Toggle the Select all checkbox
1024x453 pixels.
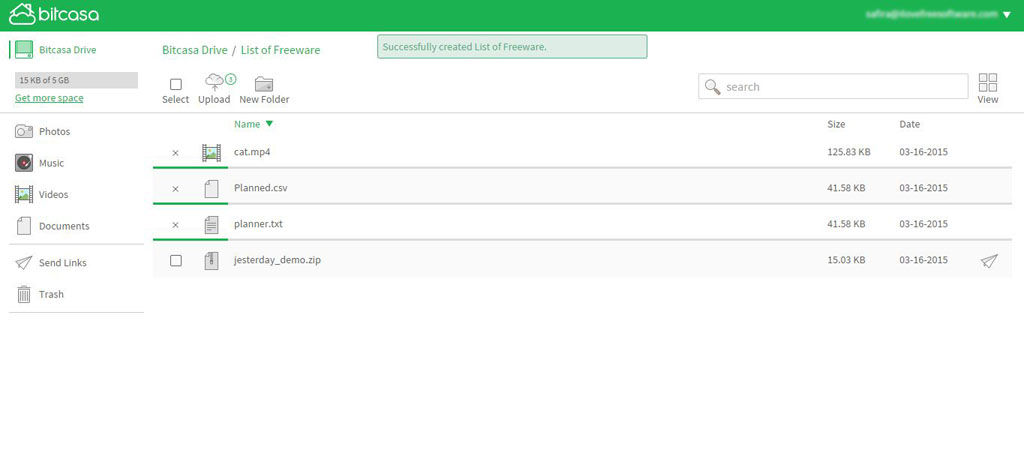pyautogui.click(x=176, y=84)
